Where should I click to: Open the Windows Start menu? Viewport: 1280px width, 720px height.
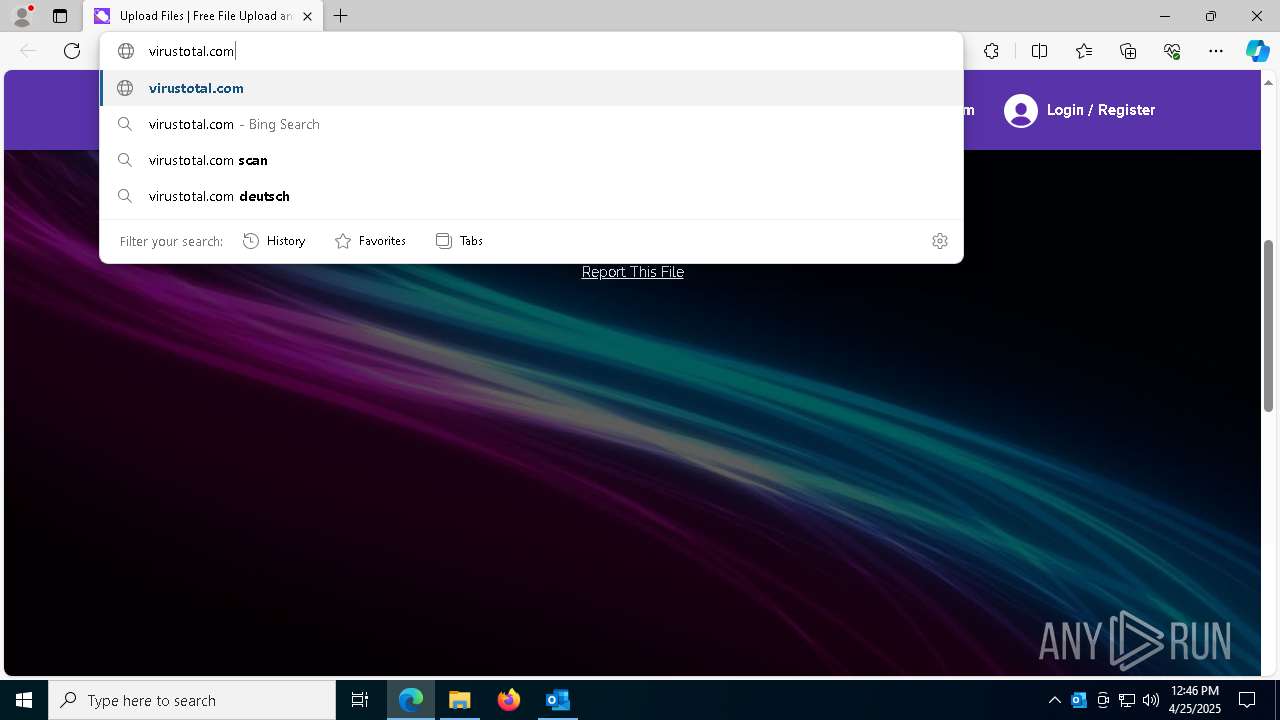[x=24, y=700]
